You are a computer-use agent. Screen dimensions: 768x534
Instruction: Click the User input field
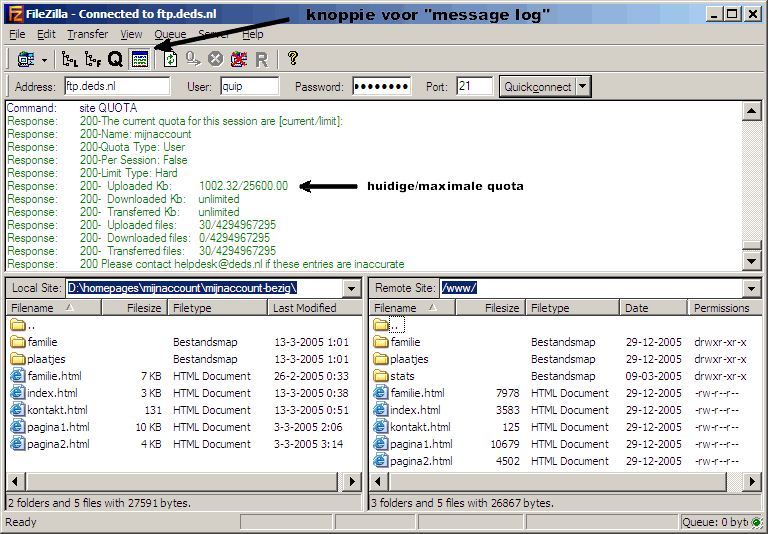(x=249, y=86)
